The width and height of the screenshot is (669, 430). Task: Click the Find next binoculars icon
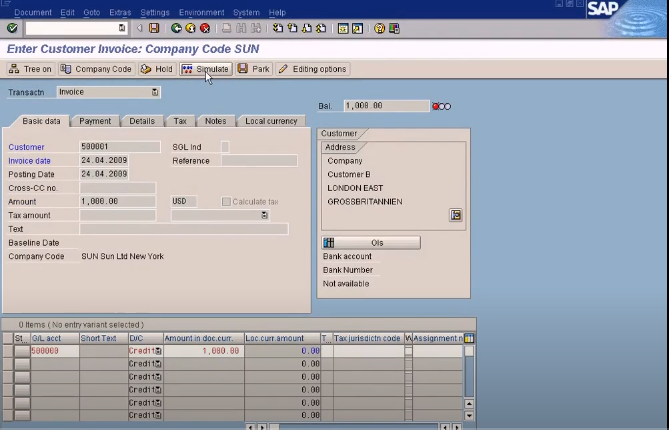[x=256, y=28]
